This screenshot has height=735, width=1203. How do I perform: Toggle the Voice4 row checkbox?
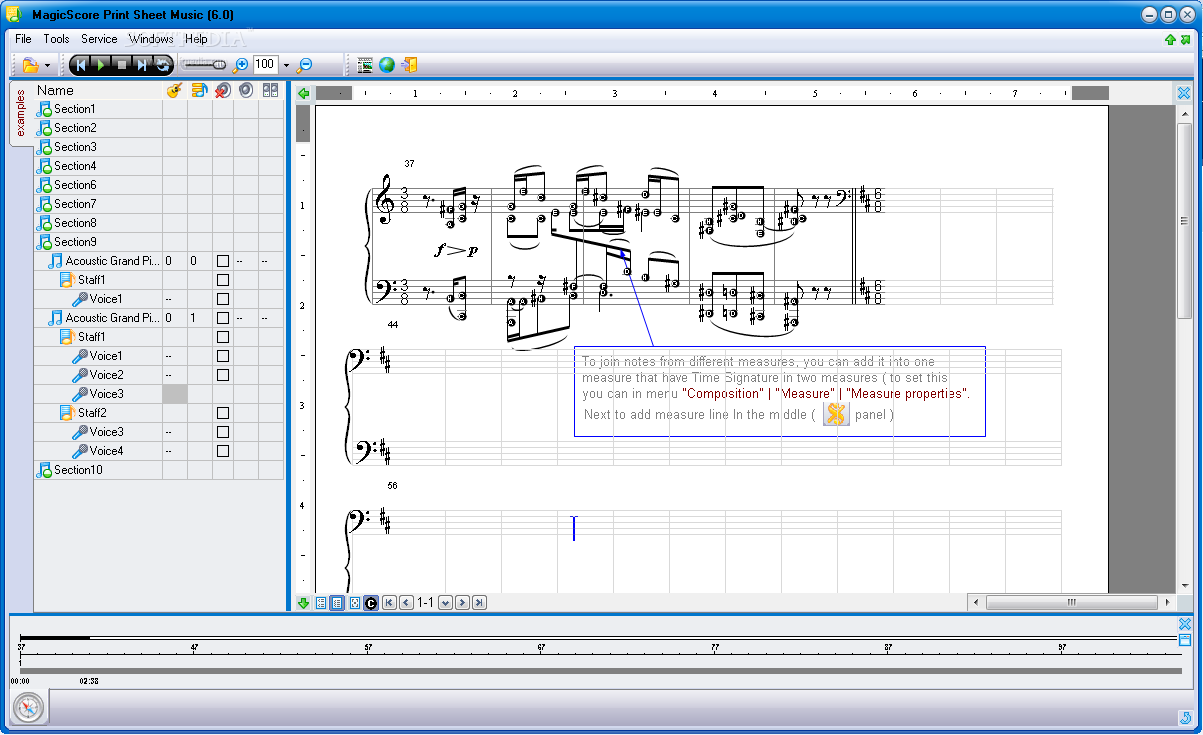point(223,451)
